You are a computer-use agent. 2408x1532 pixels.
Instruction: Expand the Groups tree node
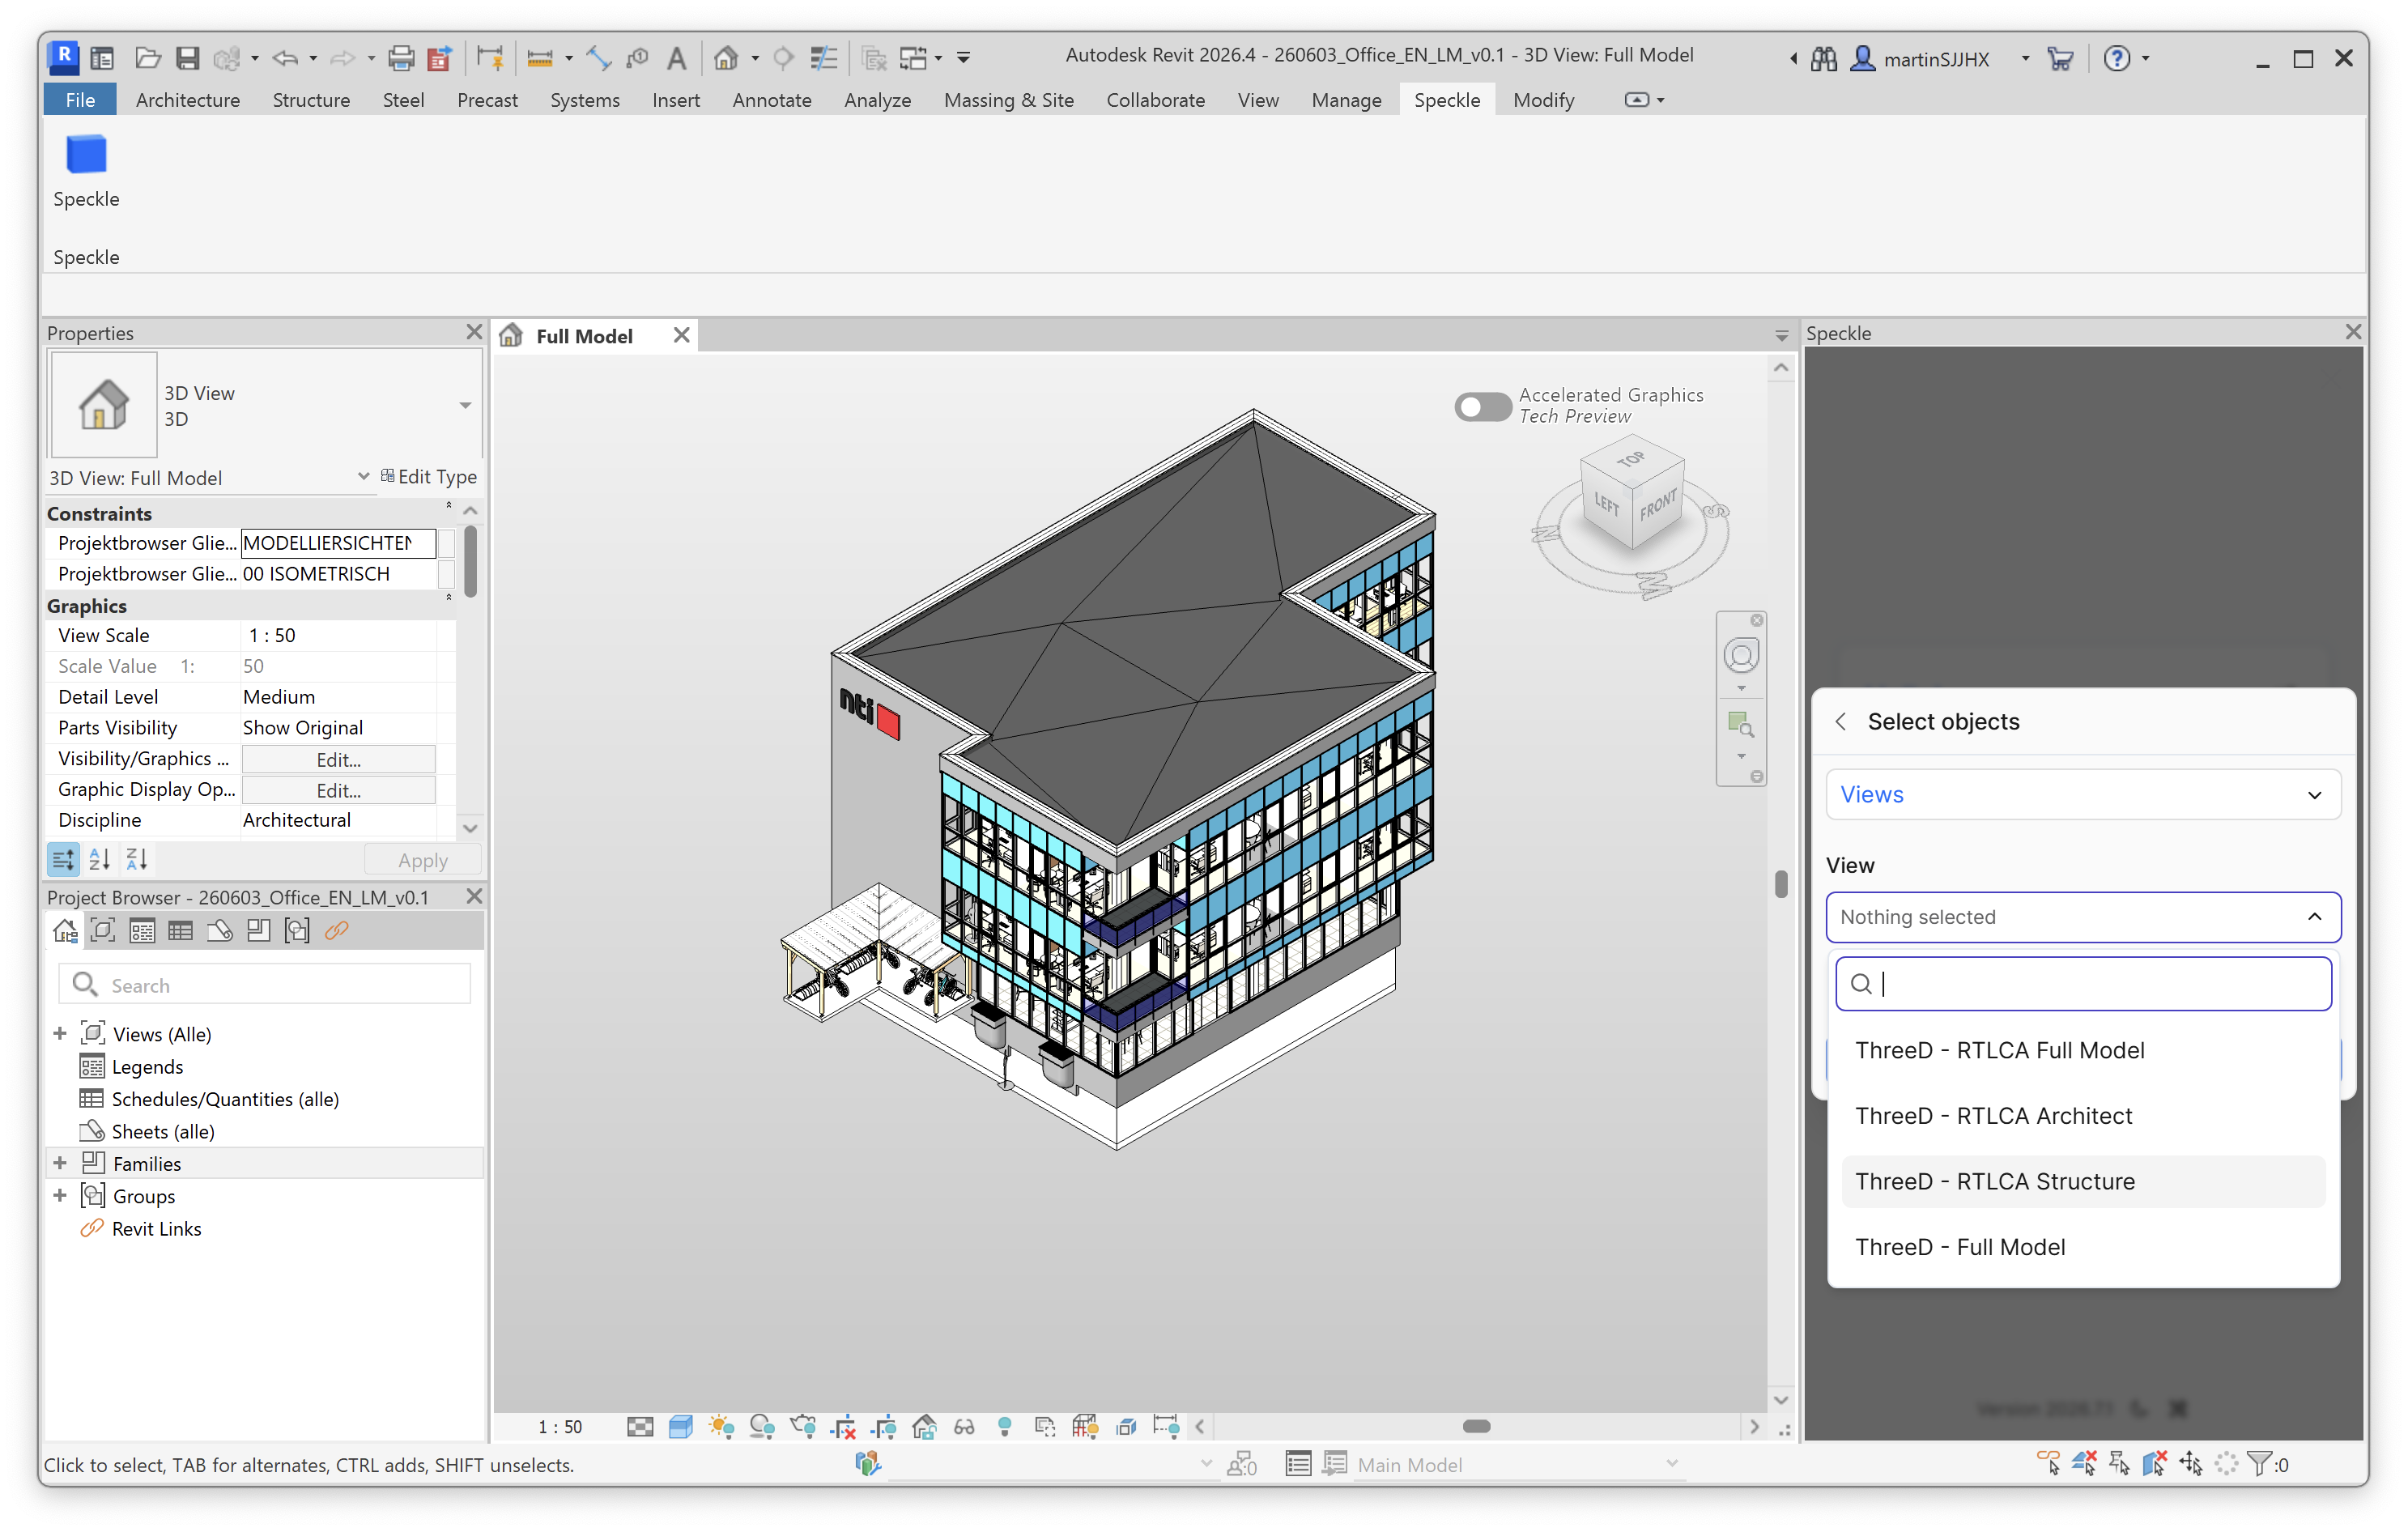point(60,1195)
